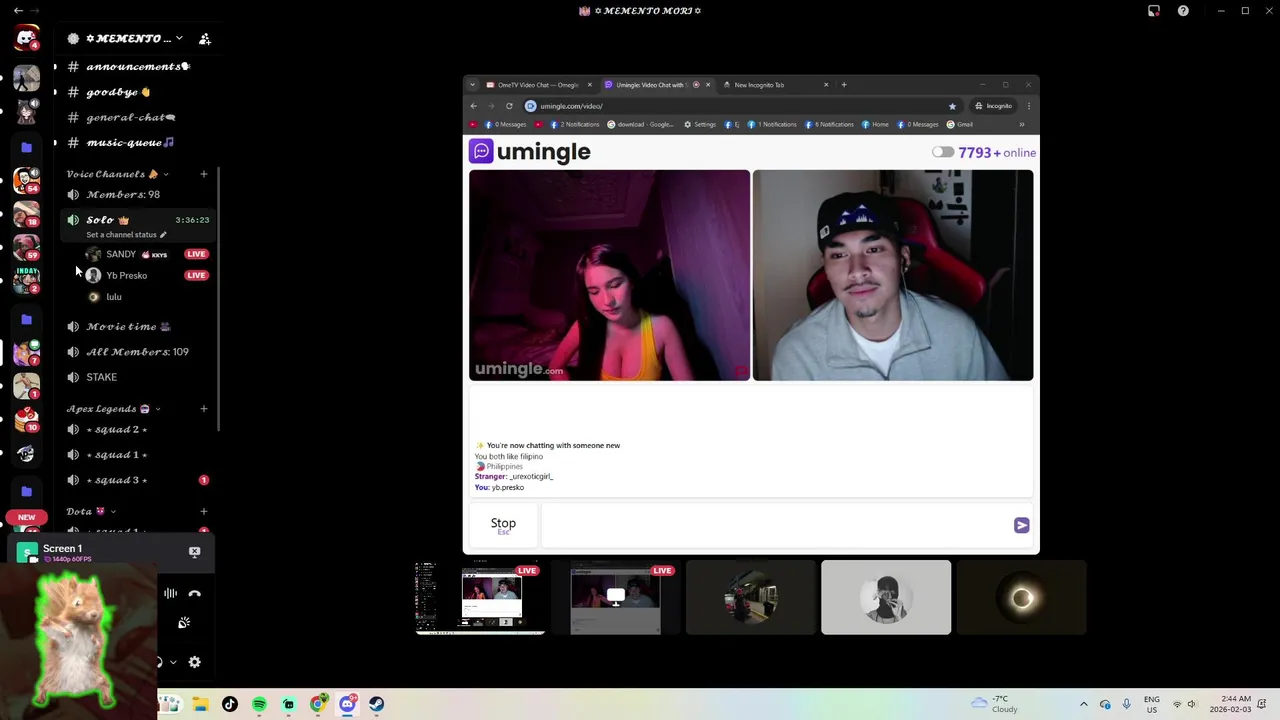Send message arrow in Umingle chat

[1021, 525]
